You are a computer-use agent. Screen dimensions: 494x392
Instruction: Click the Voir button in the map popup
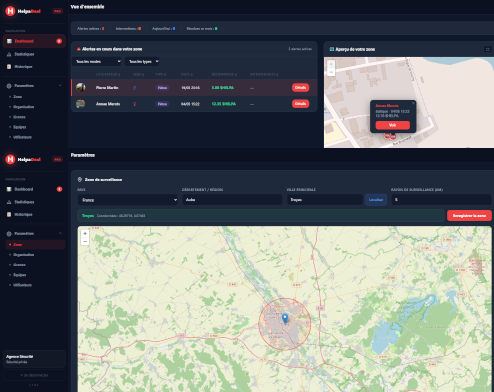click(x=393, y=125)
